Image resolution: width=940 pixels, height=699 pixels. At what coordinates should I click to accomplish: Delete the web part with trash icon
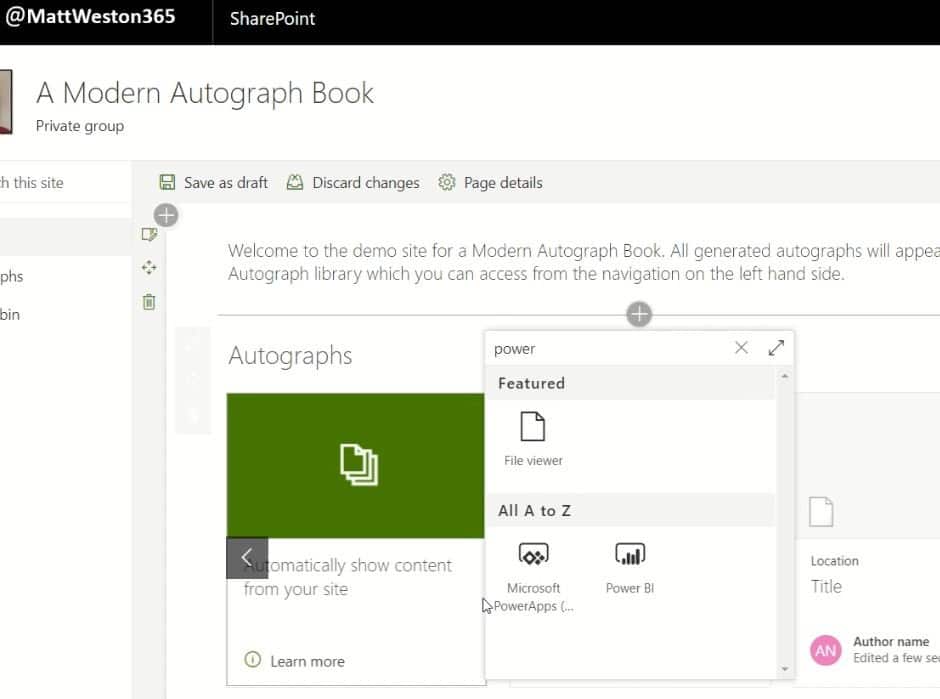[149, 302]
